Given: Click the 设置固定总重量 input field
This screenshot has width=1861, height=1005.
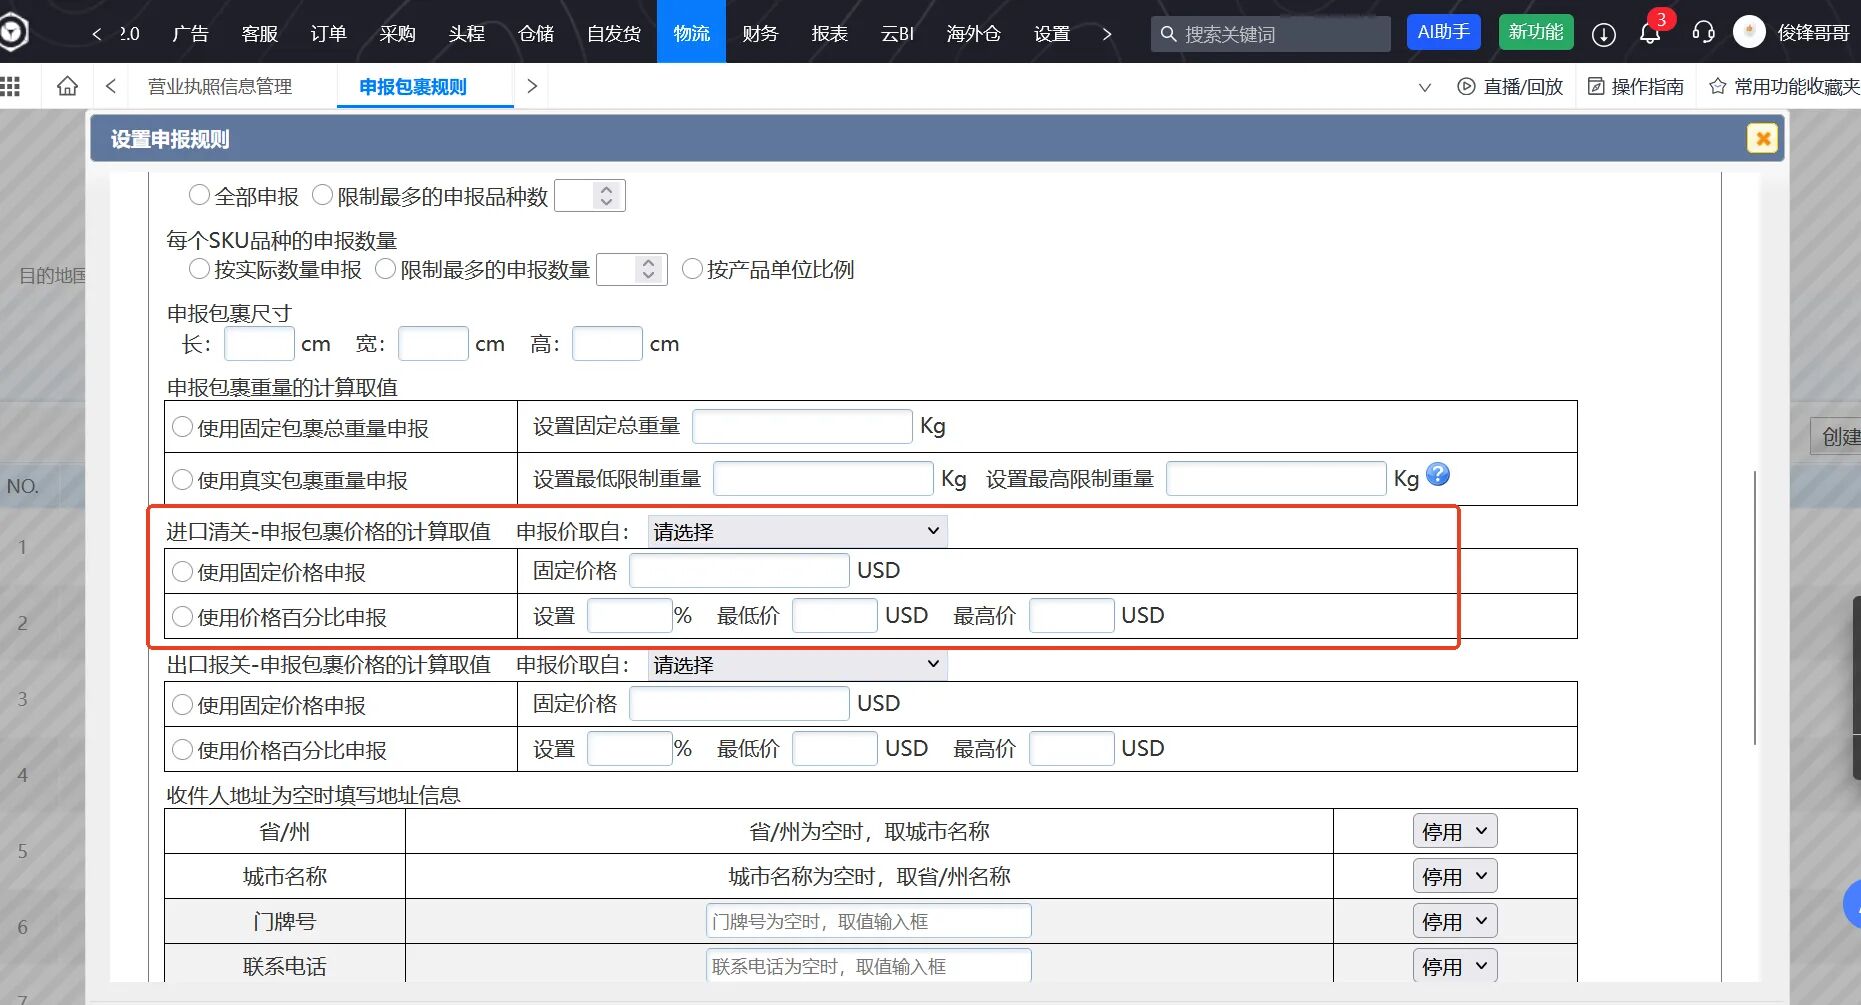Looking at the screenshot, I should (x=802, y=427).
